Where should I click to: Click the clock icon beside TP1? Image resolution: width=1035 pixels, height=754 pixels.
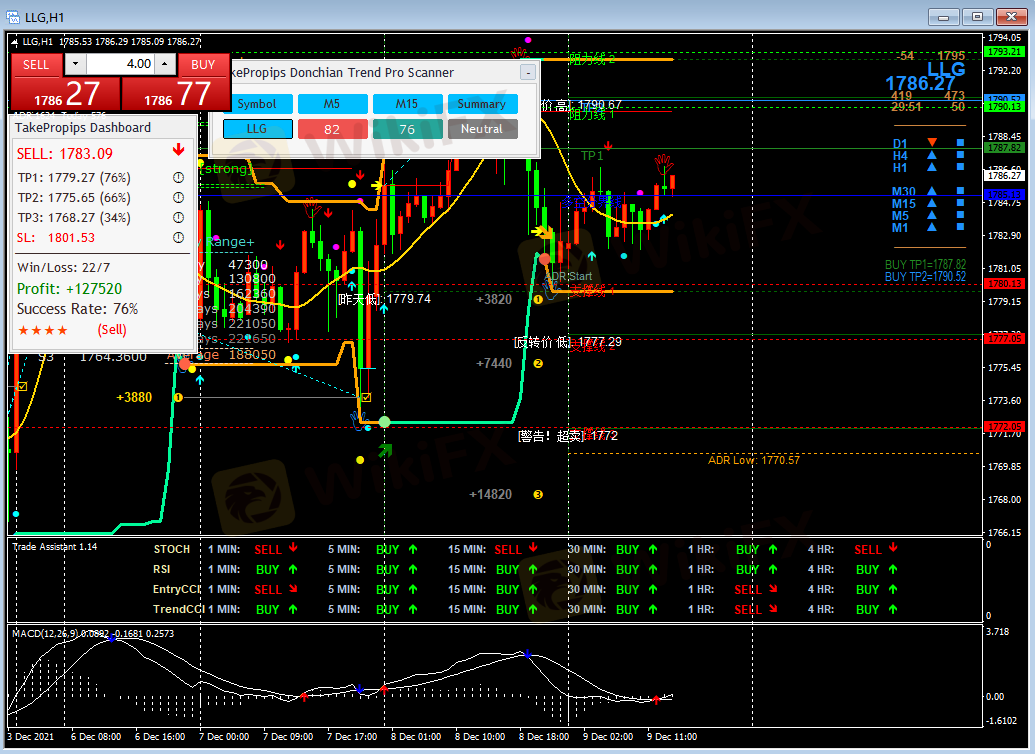point(179,178)
